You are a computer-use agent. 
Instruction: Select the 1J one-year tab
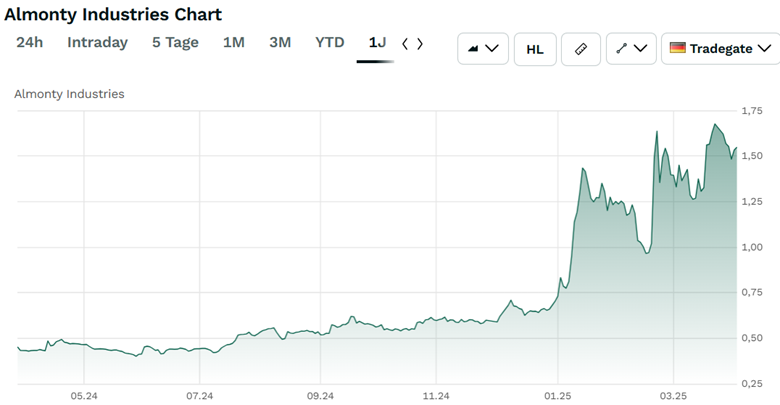click(377, 42)
